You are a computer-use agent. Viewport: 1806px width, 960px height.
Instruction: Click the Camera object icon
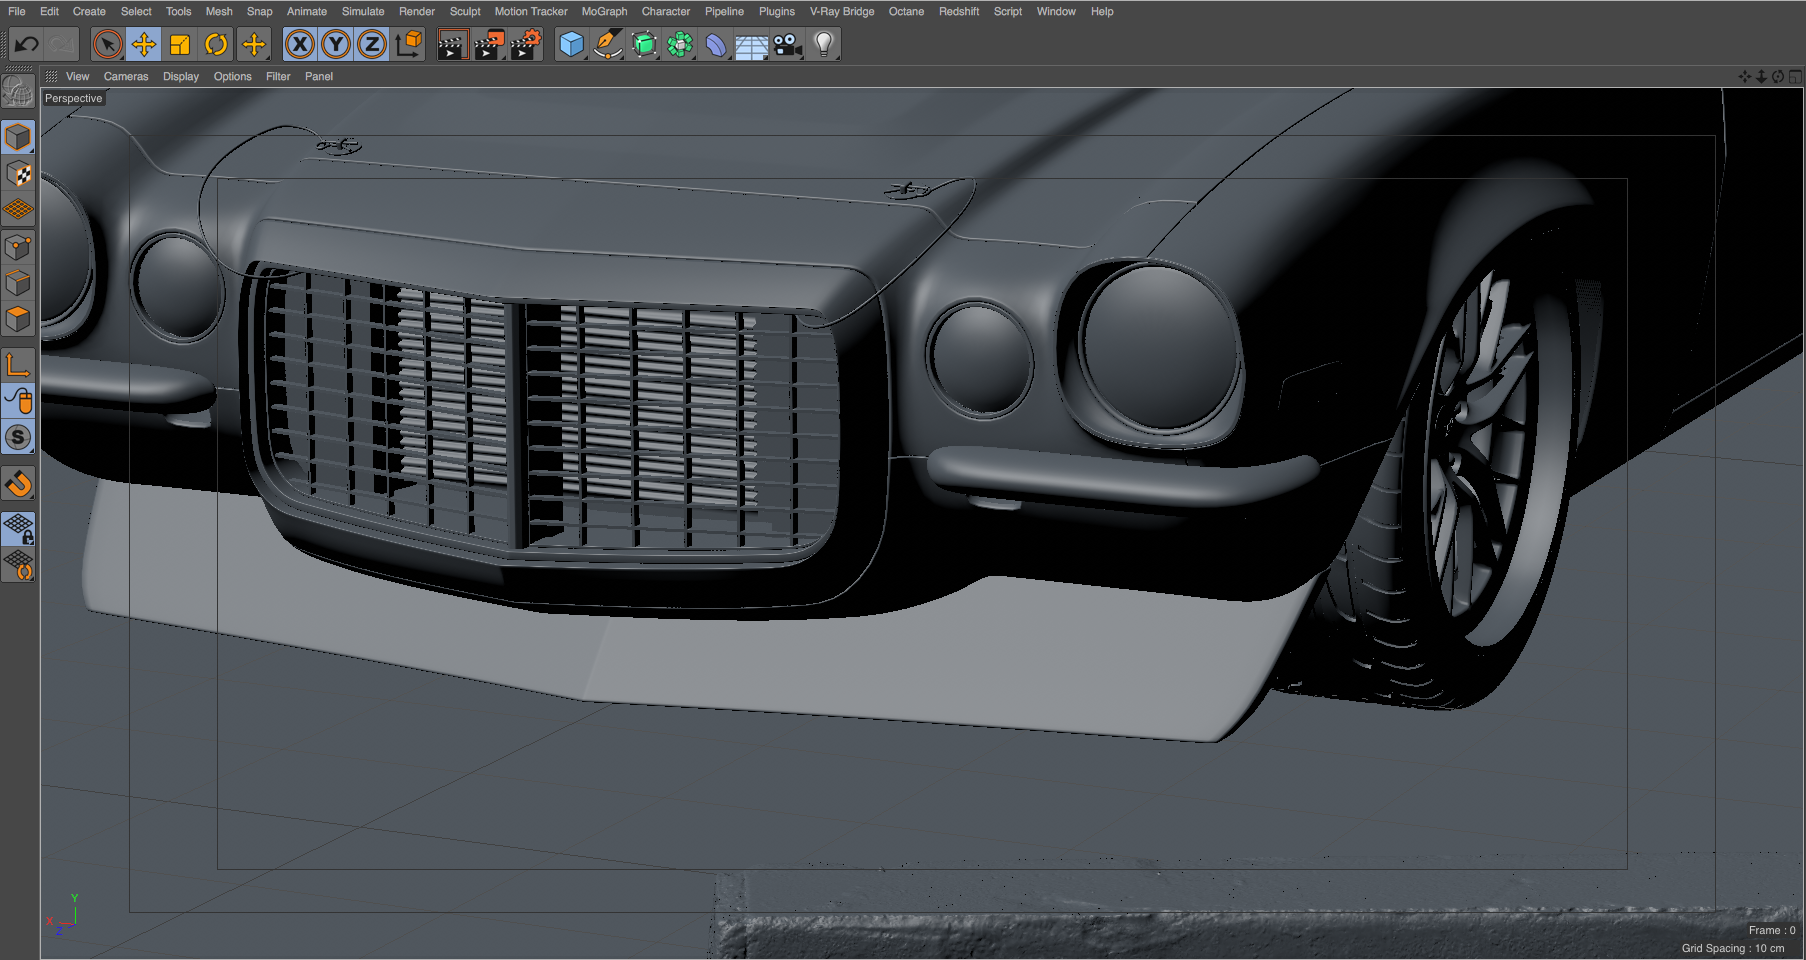pyautogui.click(x=788, y=45)
